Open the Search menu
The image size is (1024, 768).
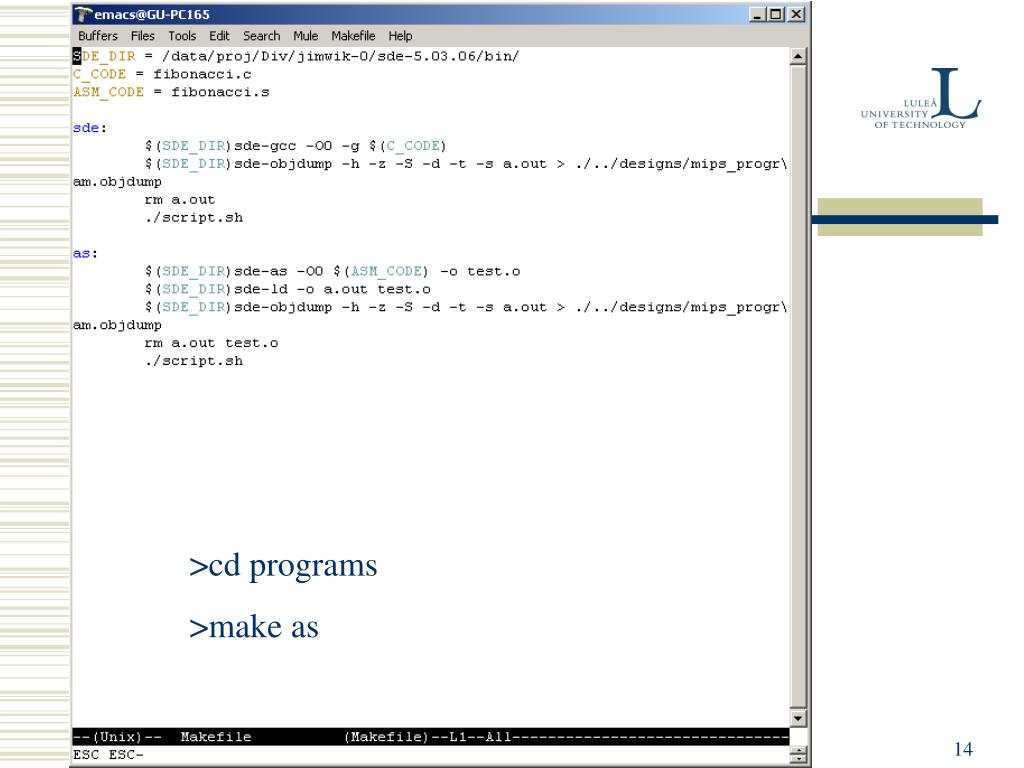click(261, 36)
